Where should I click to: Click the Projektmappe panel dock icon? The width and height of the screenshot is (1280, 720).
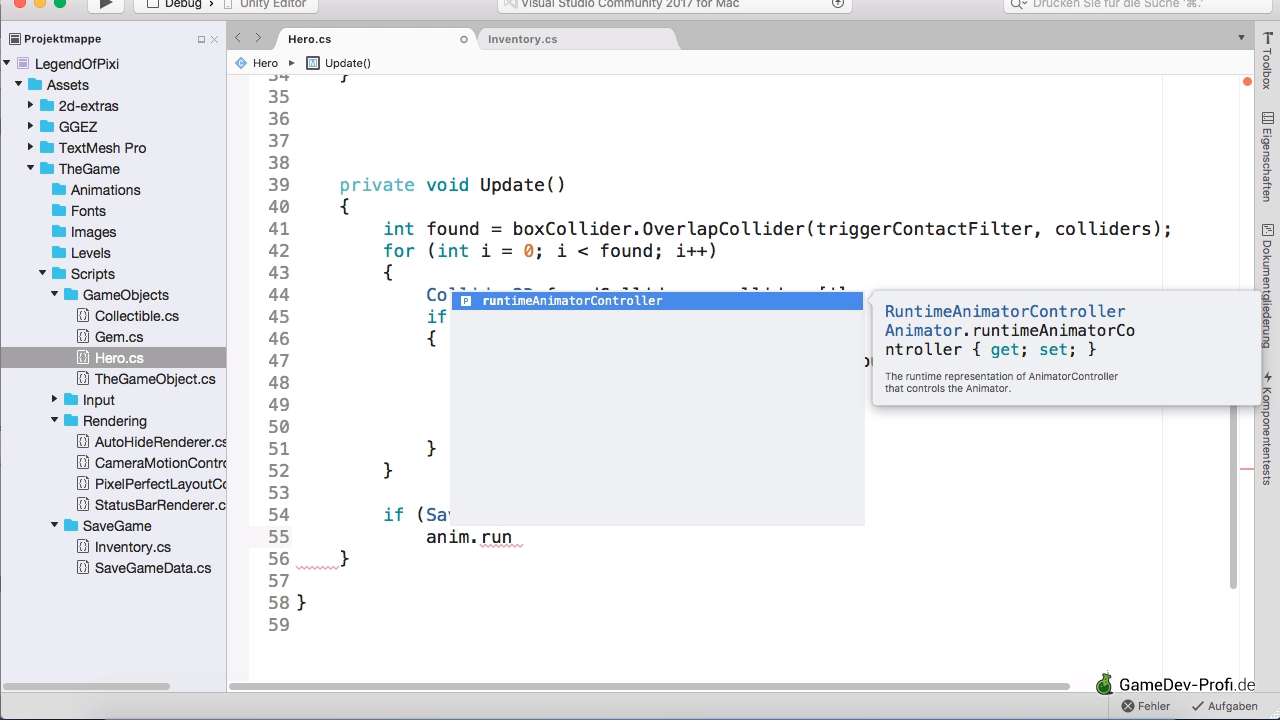tap(201, 39)
